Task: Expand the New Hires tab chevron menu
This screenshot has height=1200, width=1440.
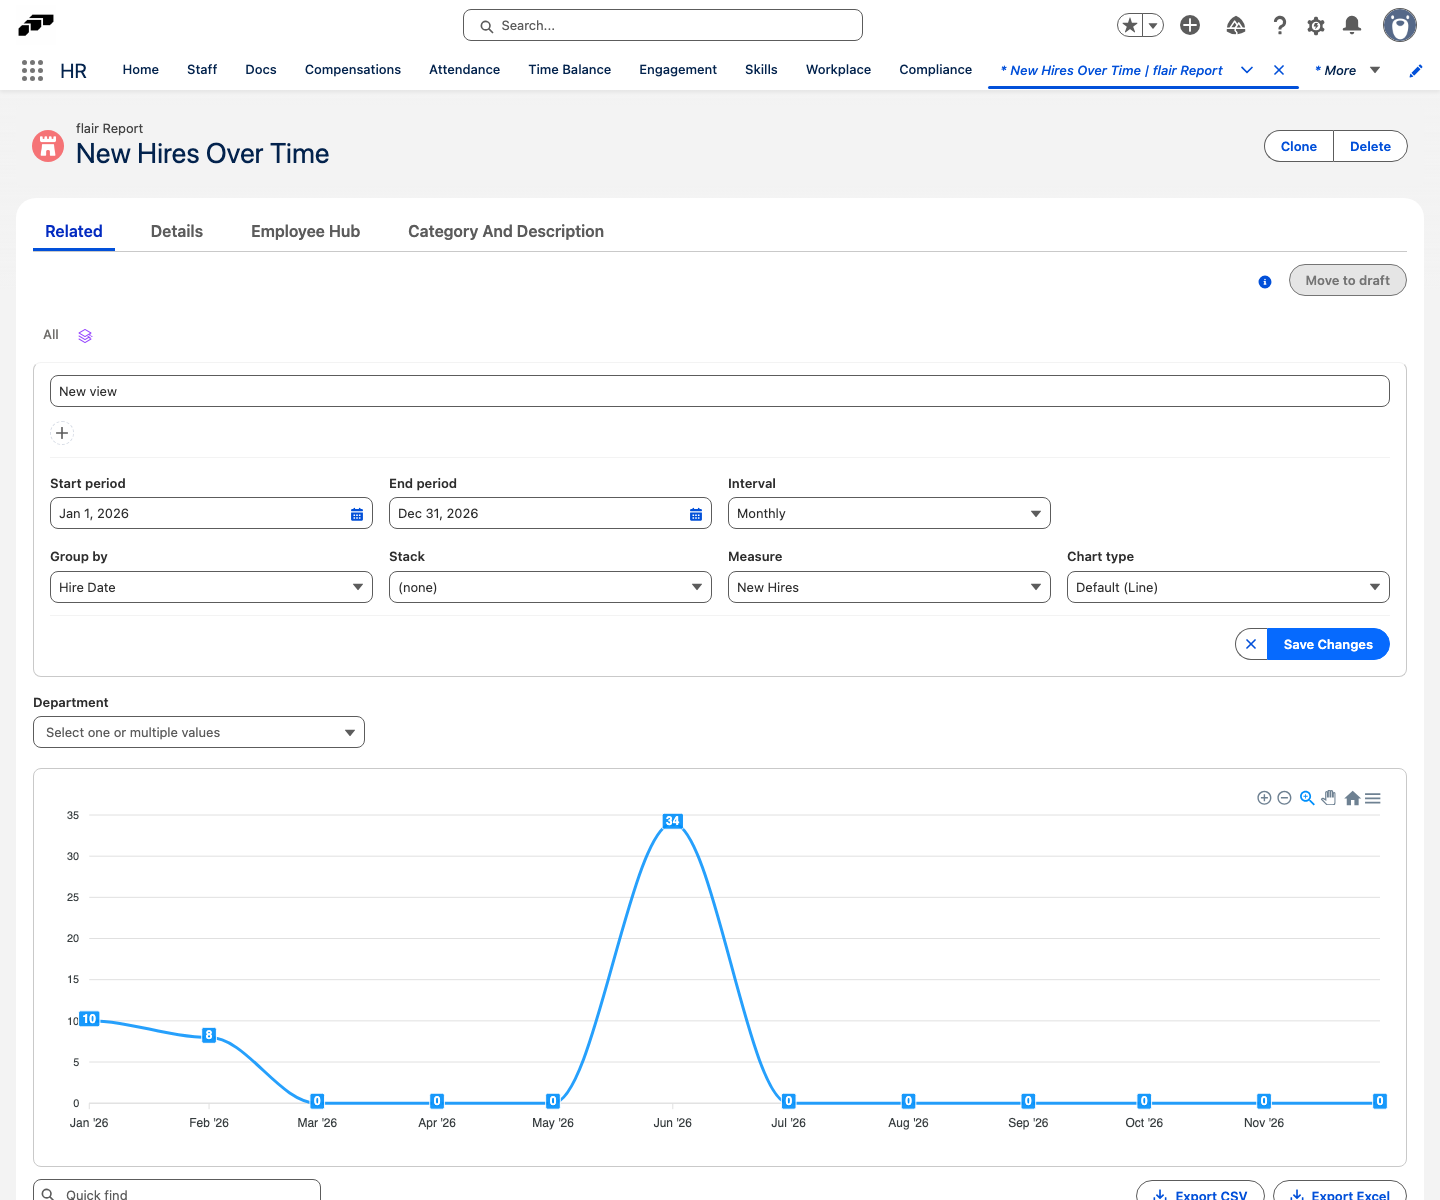Action: (x=1247, y=70)
